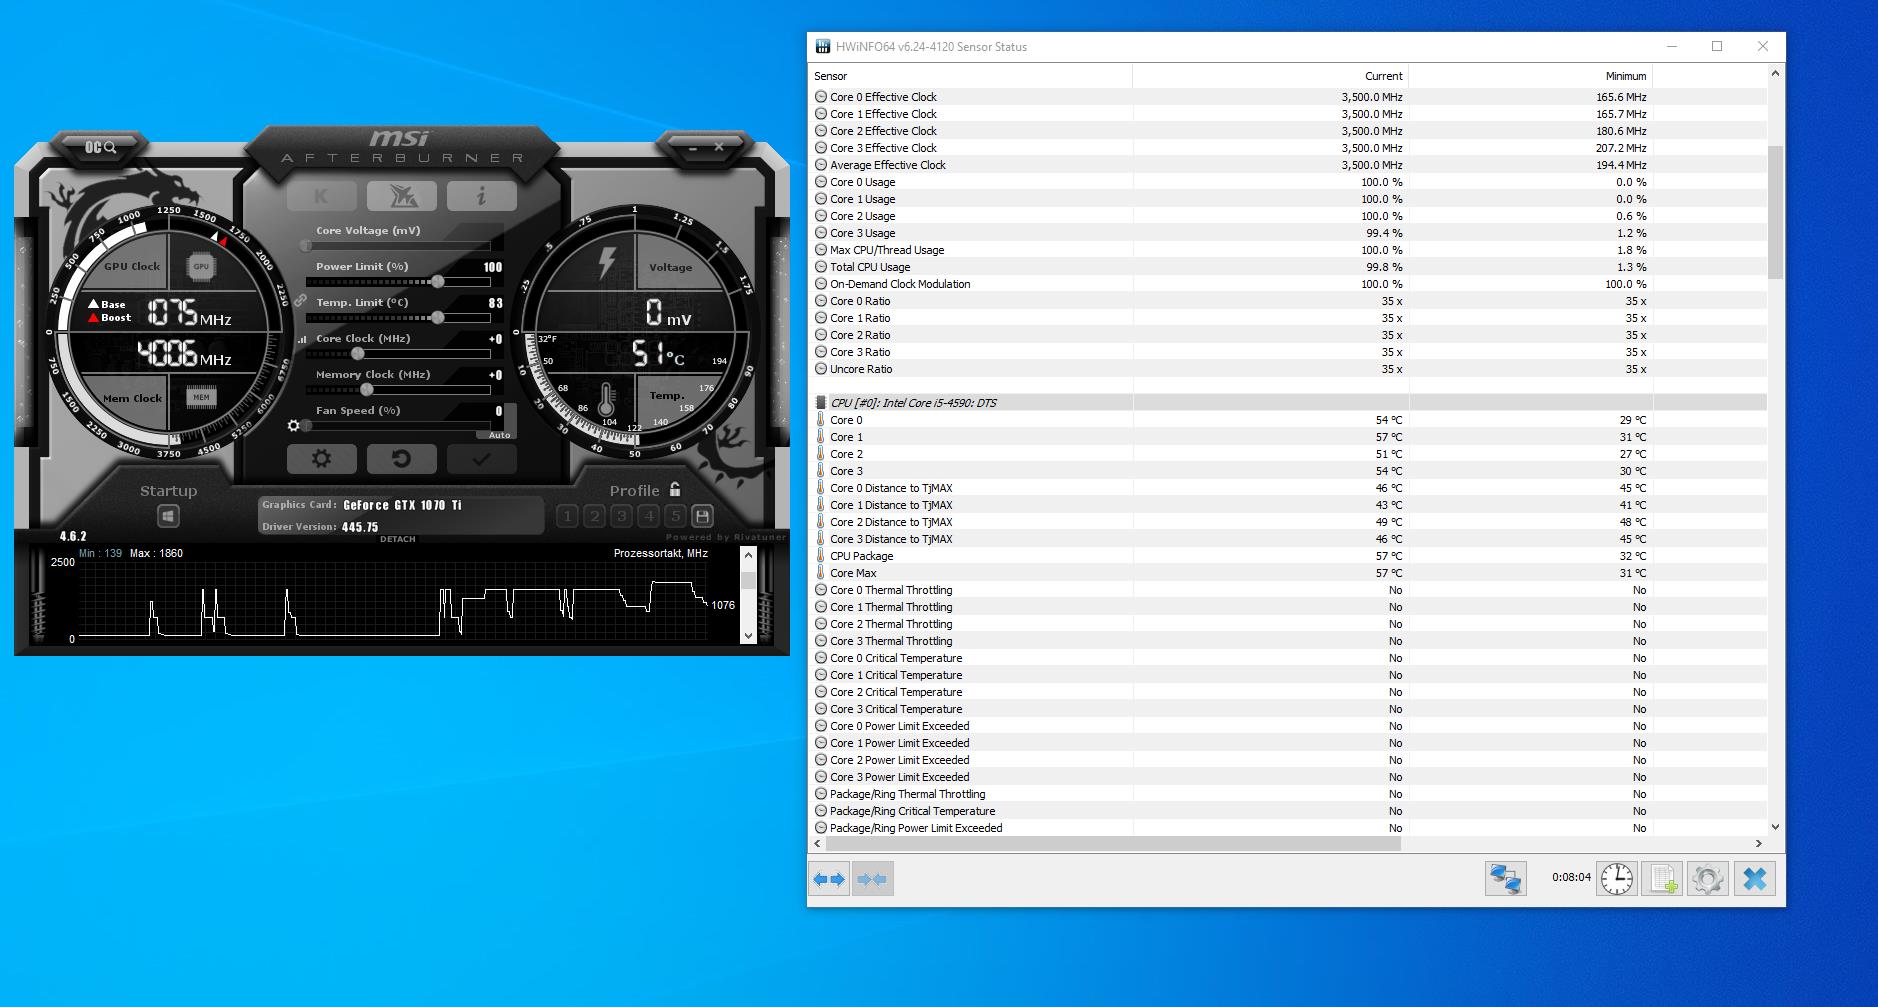The image size is (1878, 1007).
Task: Open the OC Scanner in Afterburner
Action: (x=100, y=147)
